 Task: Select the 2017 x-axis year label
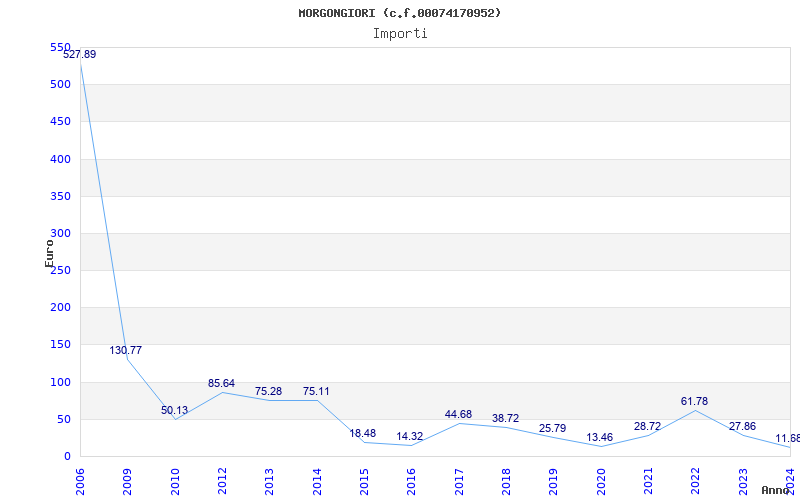(x=459, y=482)
